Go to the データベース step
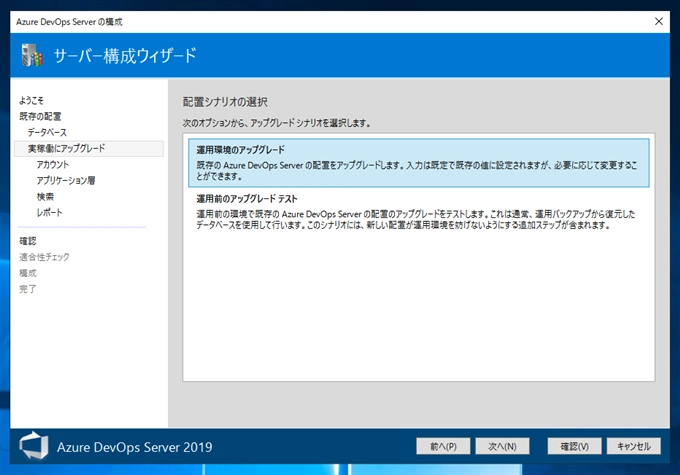This screenshot has width=680, height=475. coord(47,132)
